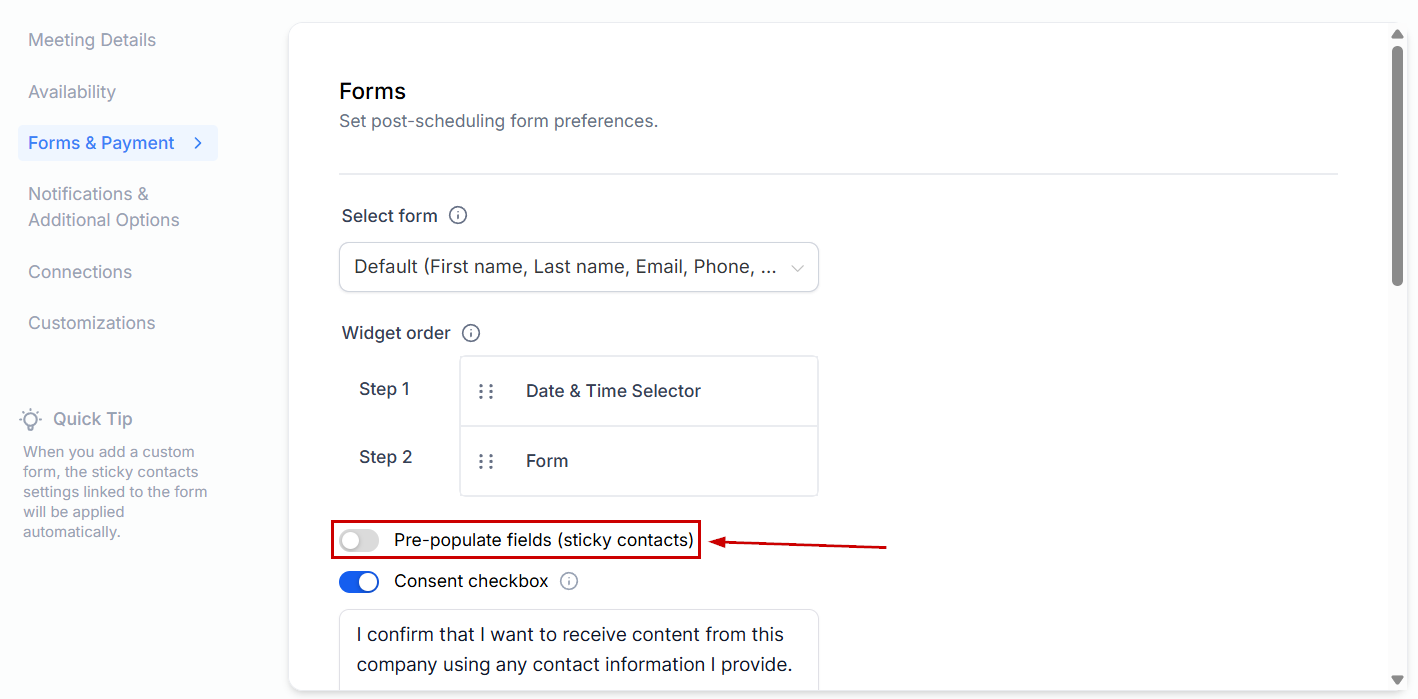Click the scrollbar up arrow
This screenshot has width=1418, height=699.
click(1398, 34)
